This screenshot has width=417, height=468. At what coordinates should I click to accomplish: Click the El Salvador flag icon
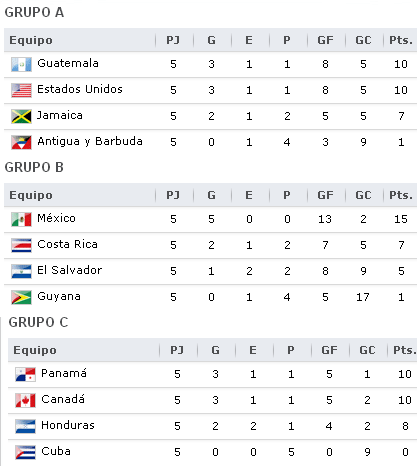[21, 271]
